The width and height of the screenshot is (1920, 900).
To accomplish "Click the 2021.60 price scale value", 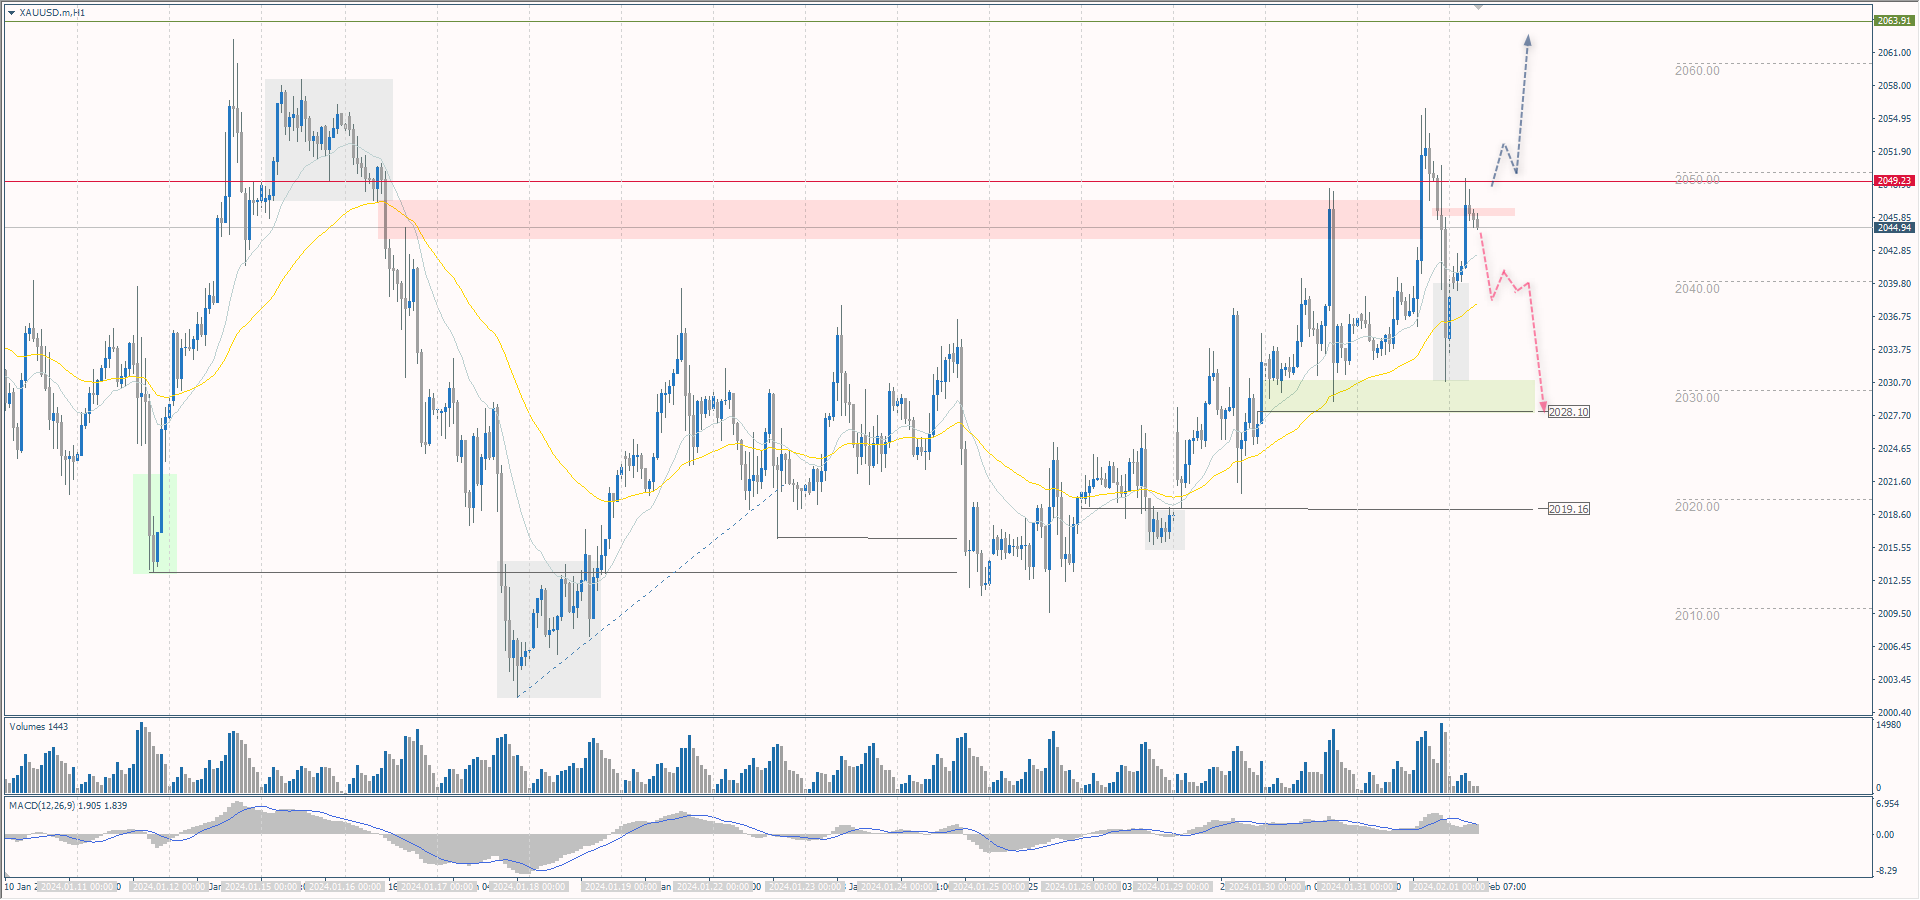I will [x=1894, y=482].
